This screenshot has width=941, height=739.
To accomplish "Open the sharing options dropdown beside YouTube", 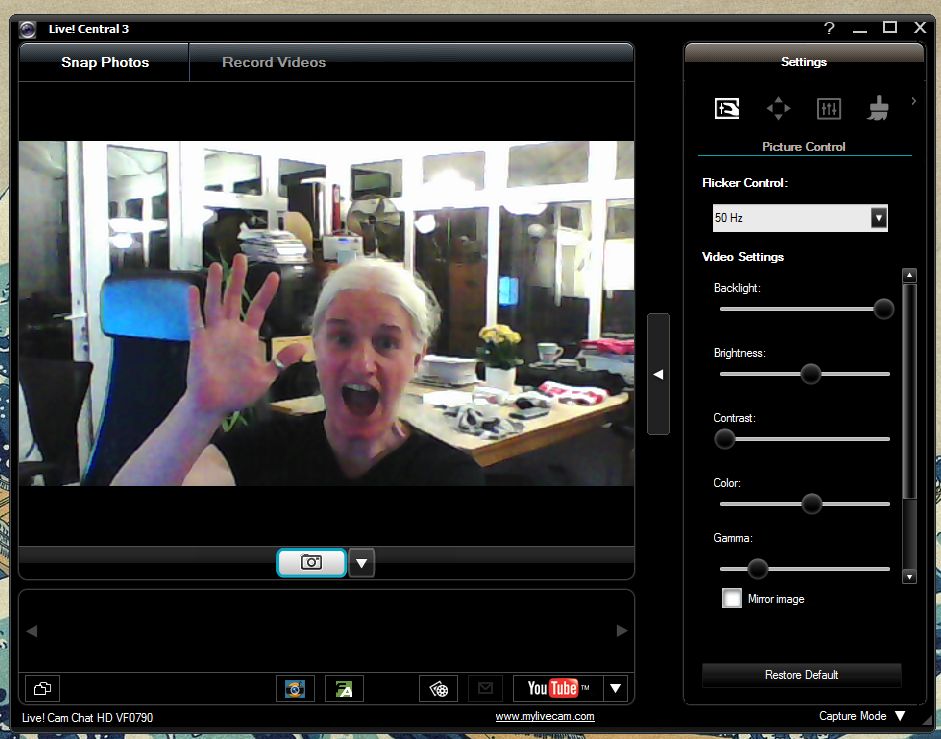I will [x=616, y=689].
